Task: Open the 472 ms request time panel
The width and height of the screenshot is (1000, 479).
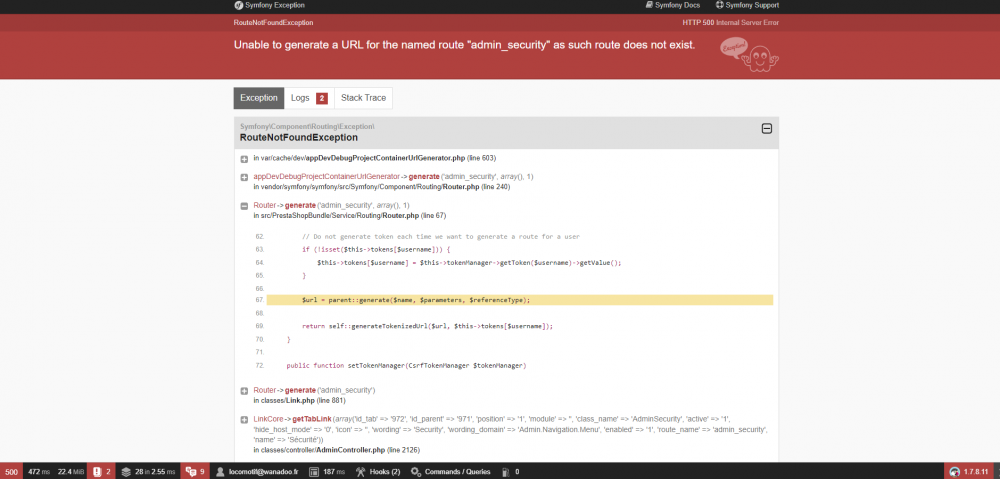Action: click(38, 471)
